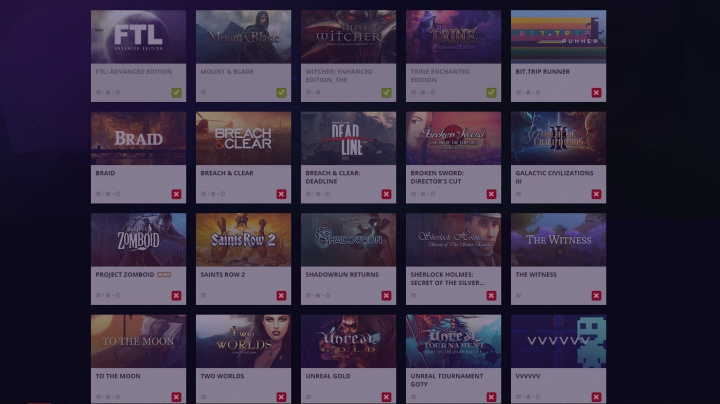
Task: Select The Witcher cover thumbnail
Action: pos(349,37)
